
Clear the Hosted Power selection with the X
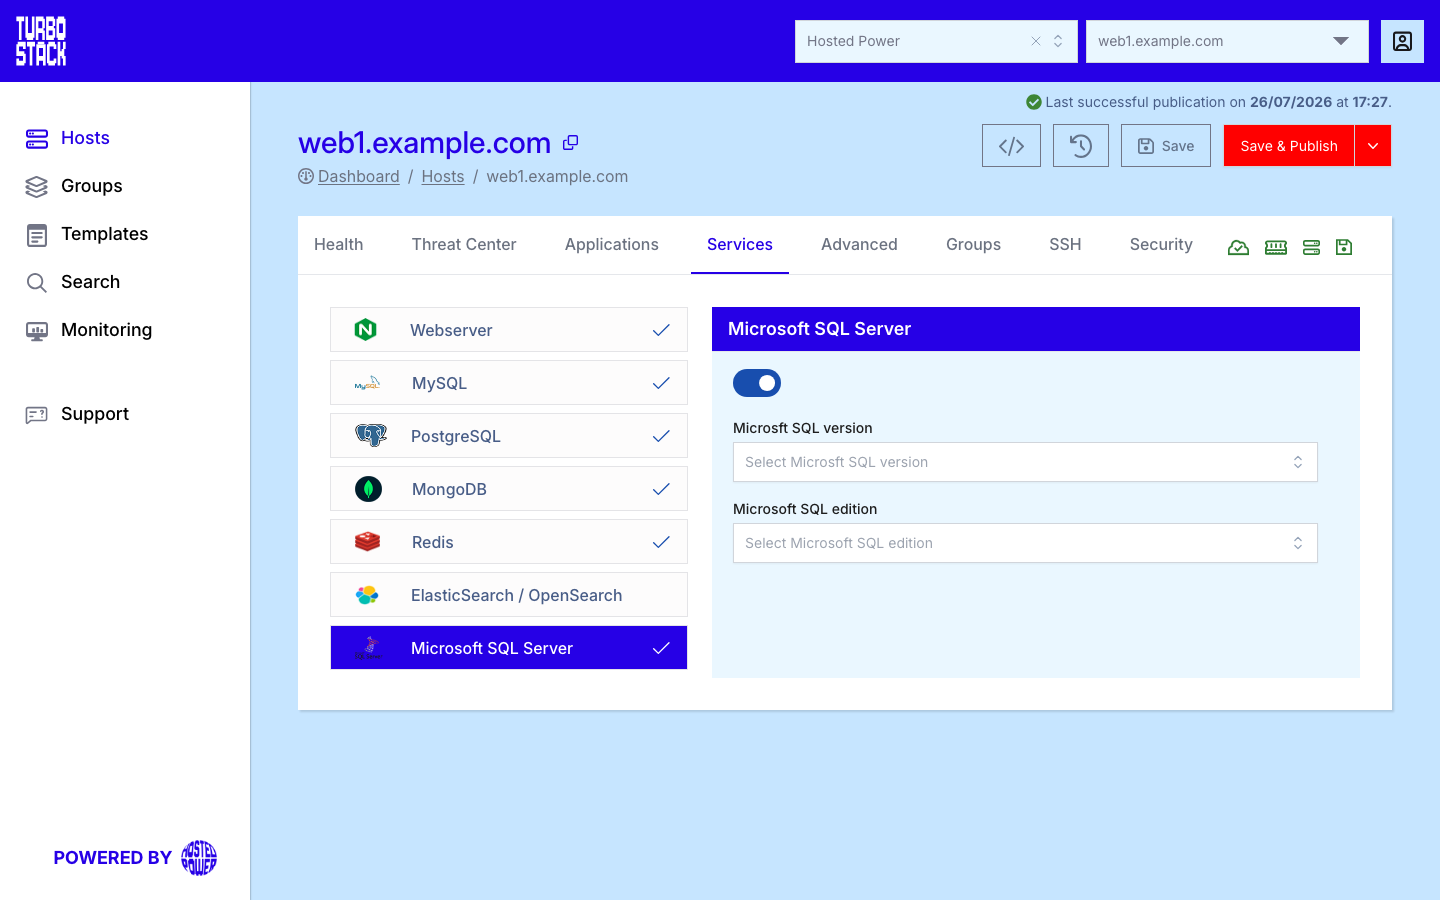tap(1036, 41)
